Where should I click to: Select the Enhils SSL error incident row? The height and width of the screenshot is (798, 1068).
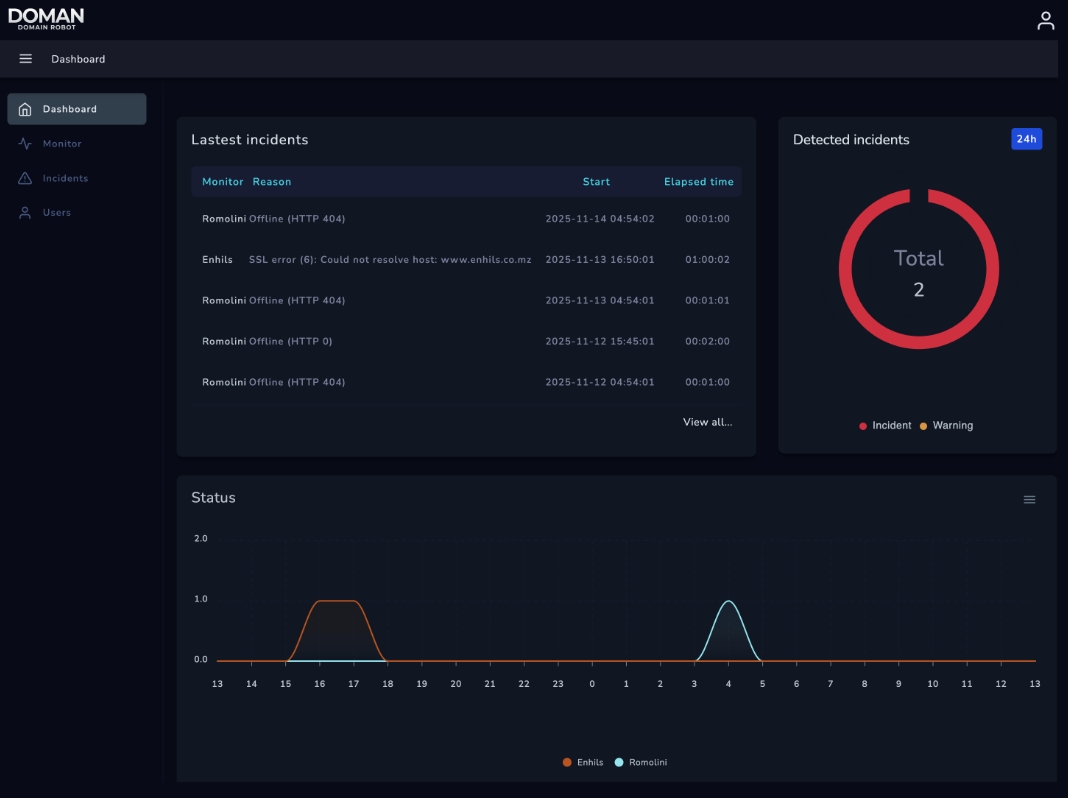pyautogui.click(x=465, y=260)
